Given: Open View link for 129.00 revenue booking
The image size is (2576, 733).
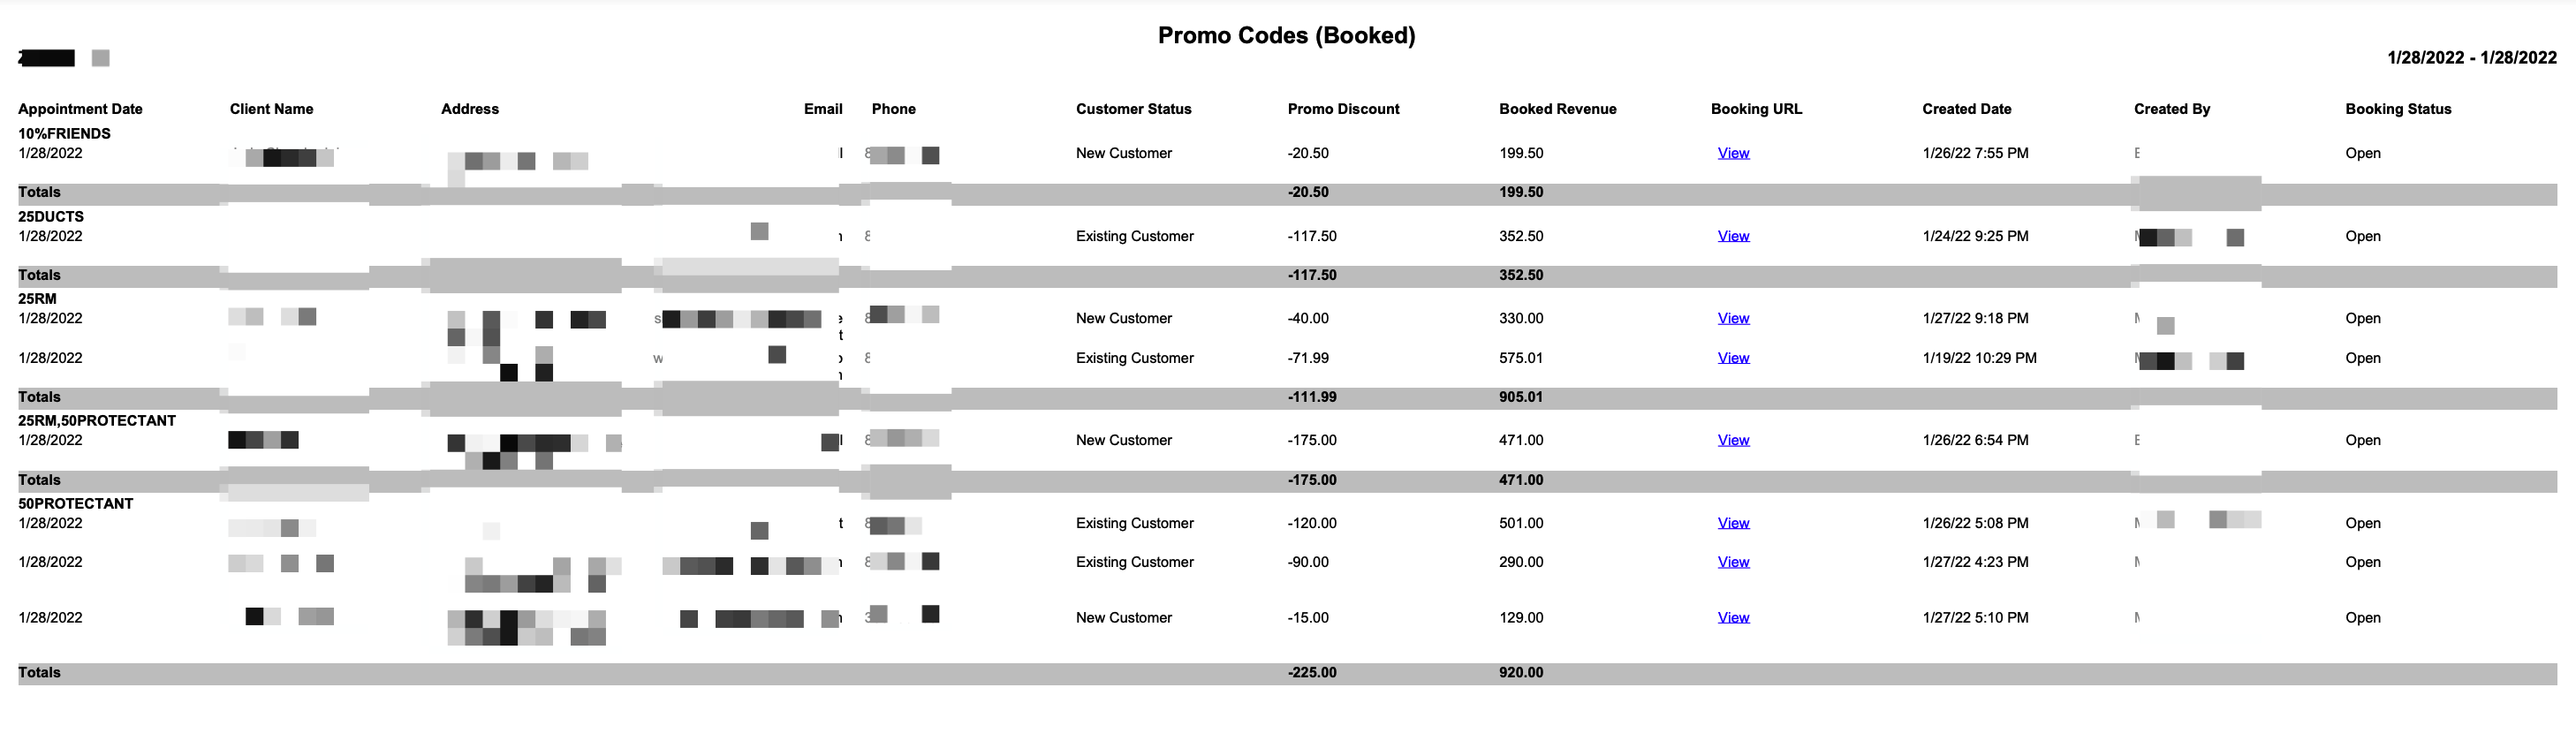Looking at the screenshot, I should point(1733,617).
